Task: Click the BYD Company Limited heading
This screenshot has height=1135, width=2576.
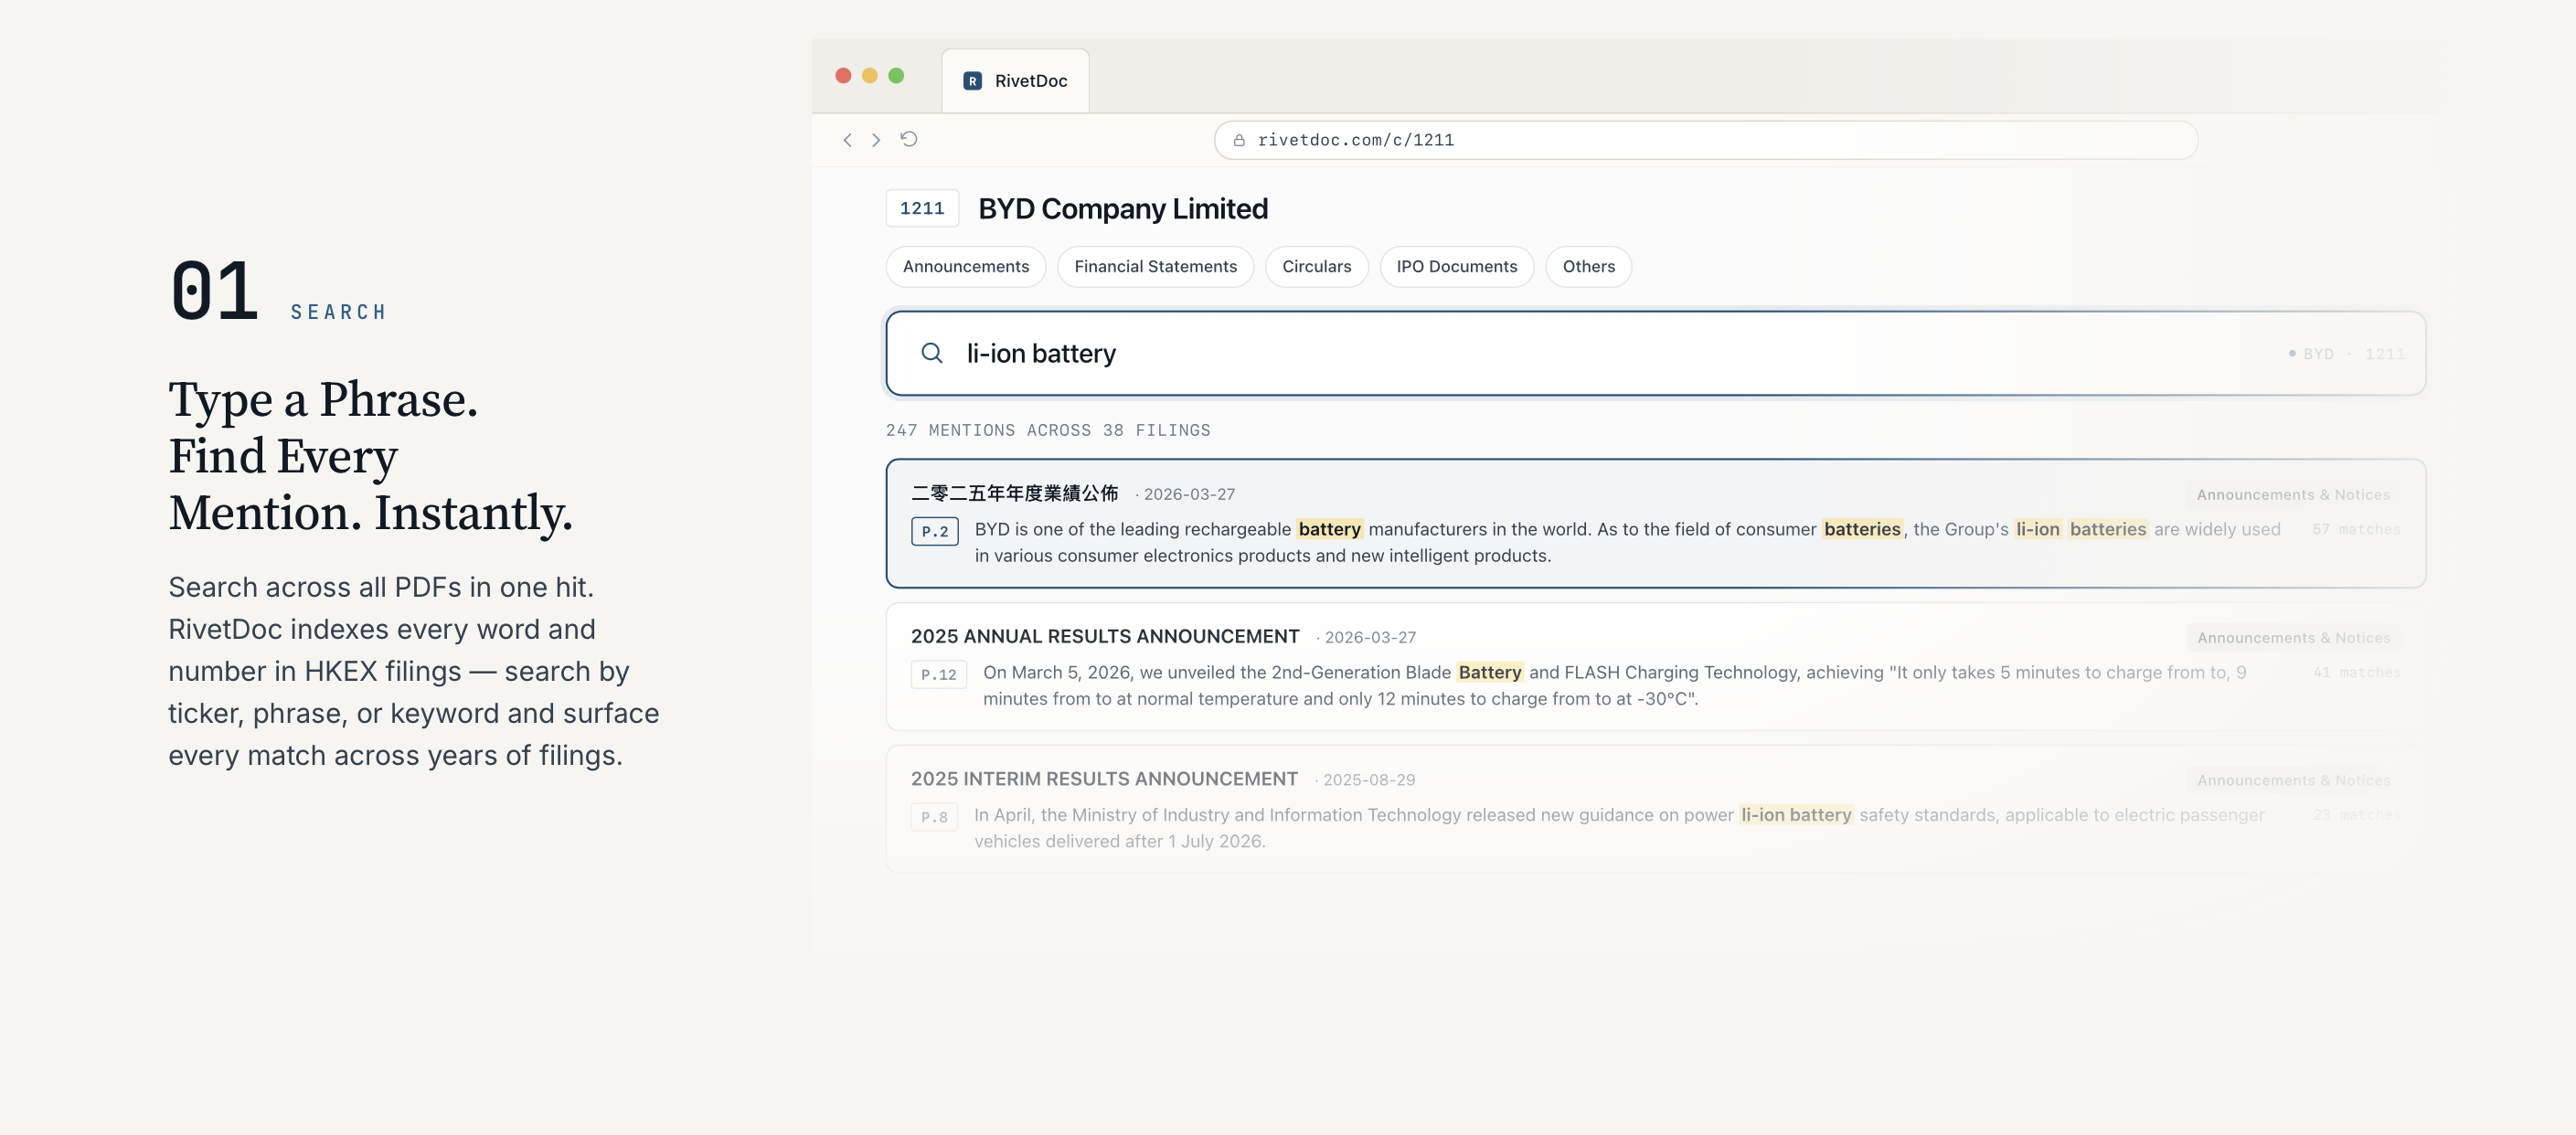Action: [1122, 208]
